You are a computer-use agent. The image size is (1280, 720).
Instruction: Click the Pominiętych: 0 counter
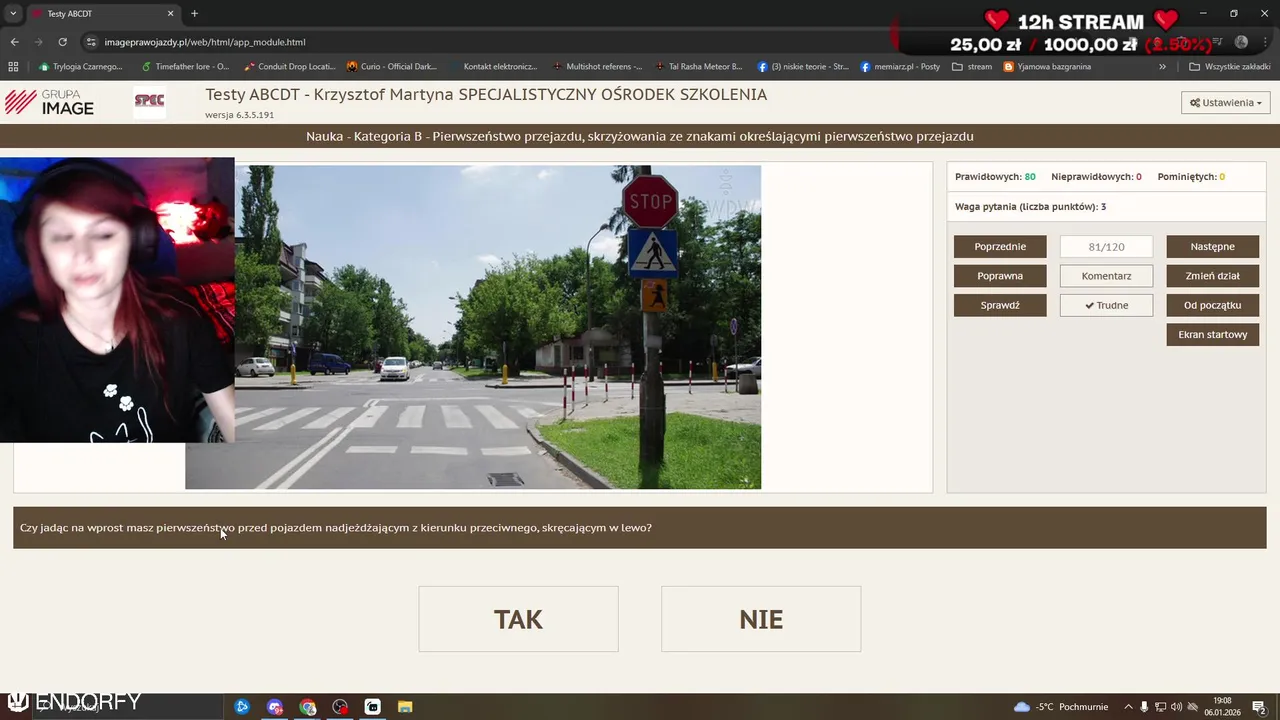[x=1191, y=177]
